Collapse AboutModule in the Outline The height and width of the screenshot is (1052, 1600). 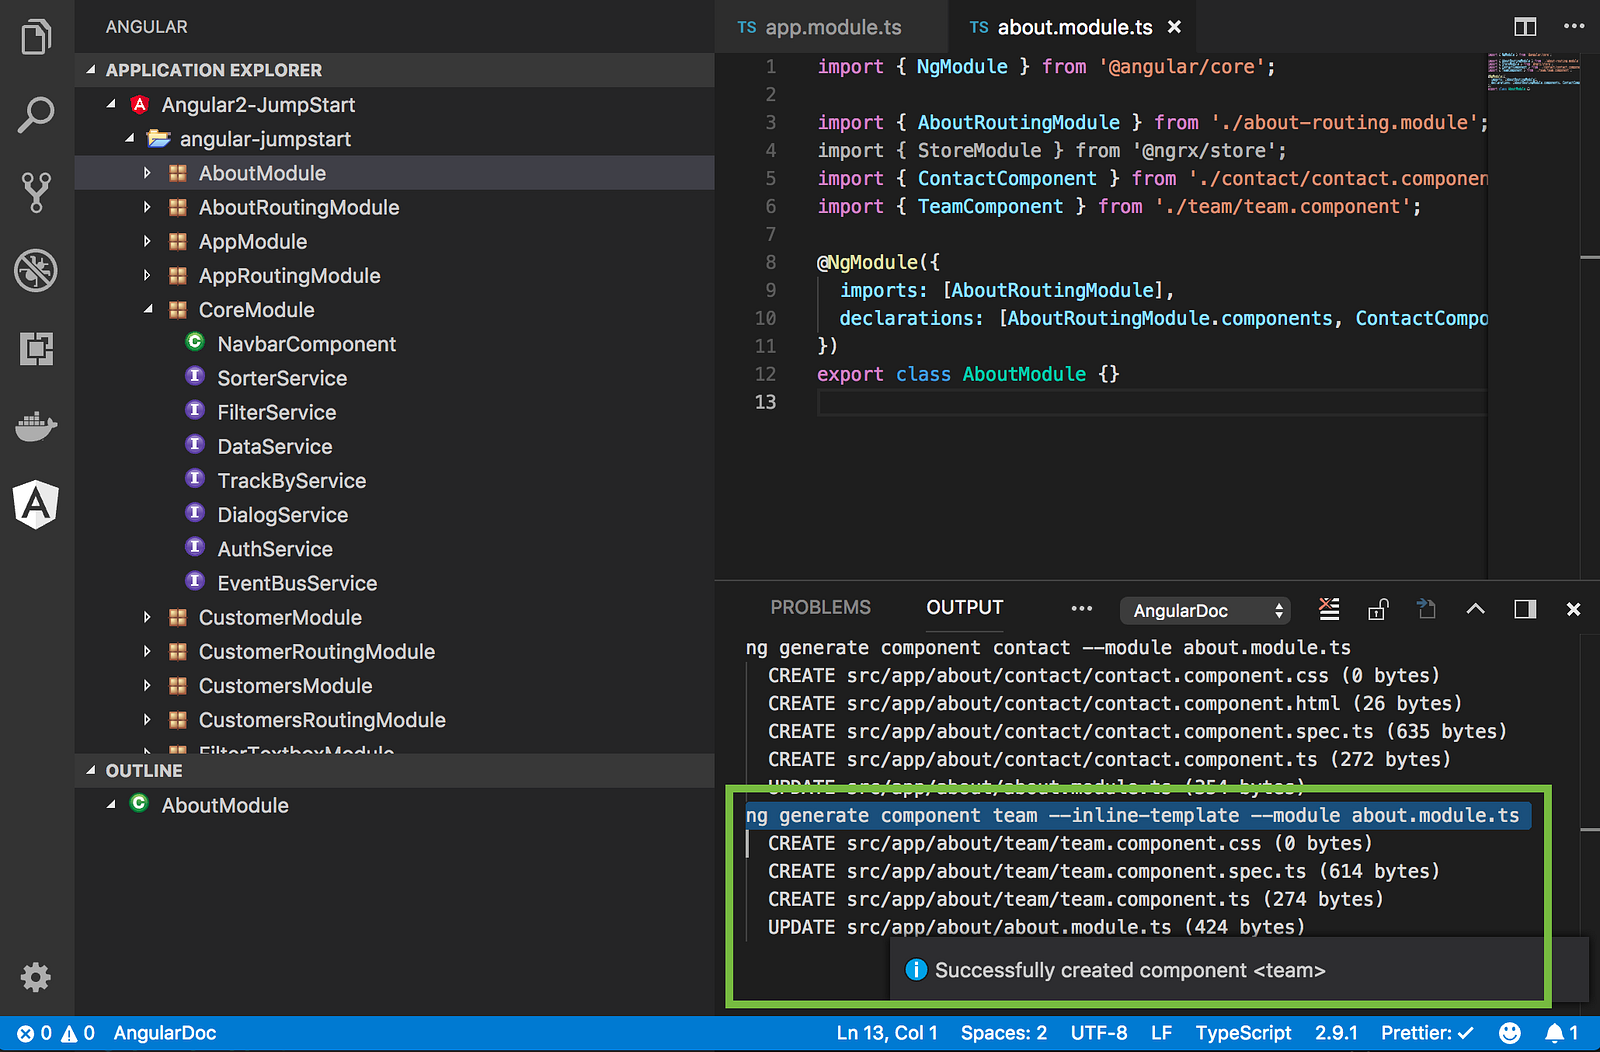[x=111, y=804]
